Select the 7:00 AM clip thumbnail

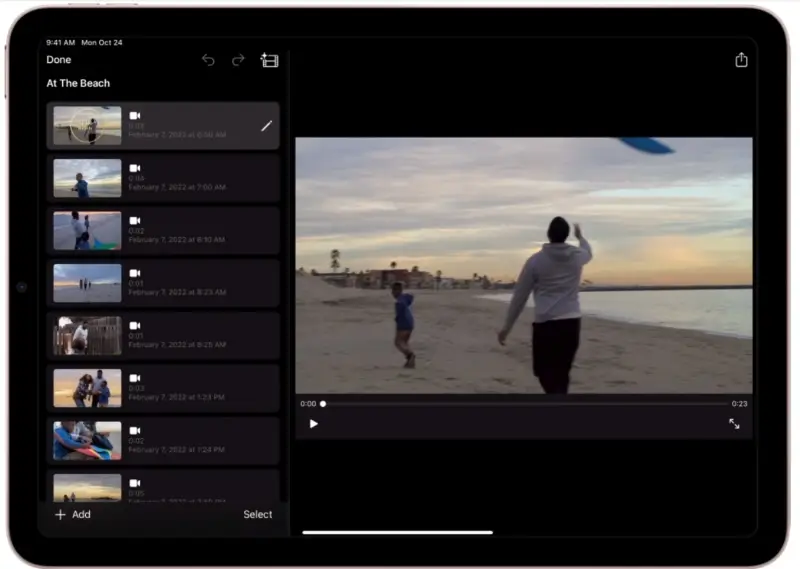(x=87, y=178)
